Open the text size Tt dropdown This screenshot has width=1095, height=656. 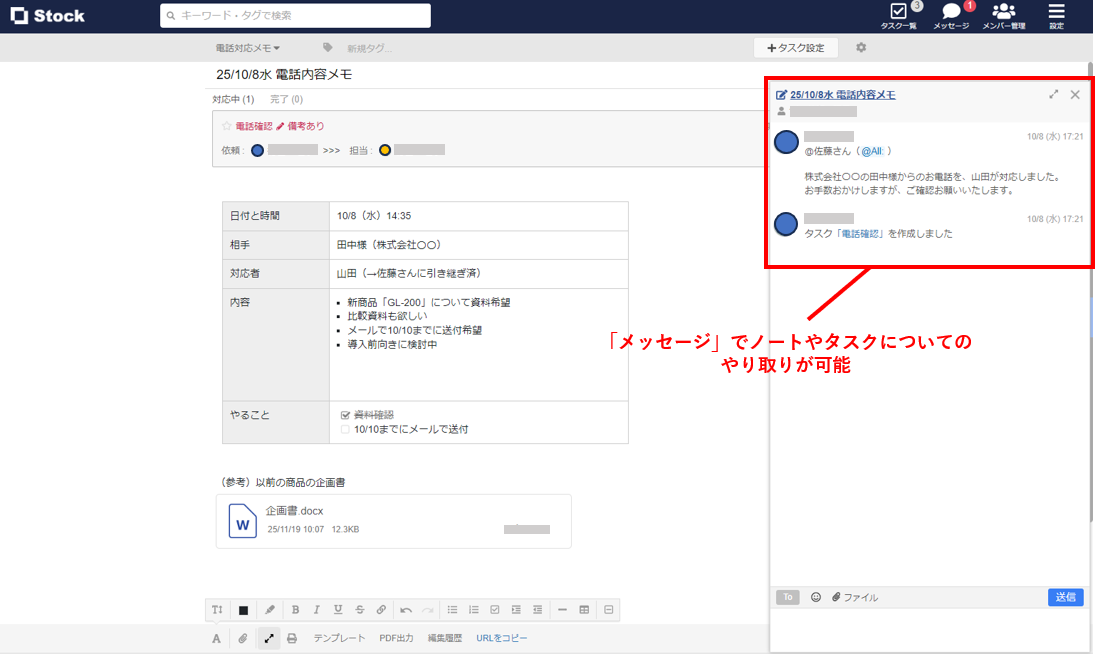(217, 609)
